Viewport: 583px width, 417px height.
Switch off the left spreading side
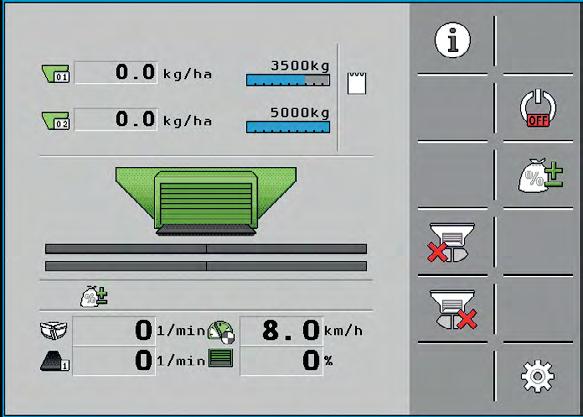pos(451,242)
